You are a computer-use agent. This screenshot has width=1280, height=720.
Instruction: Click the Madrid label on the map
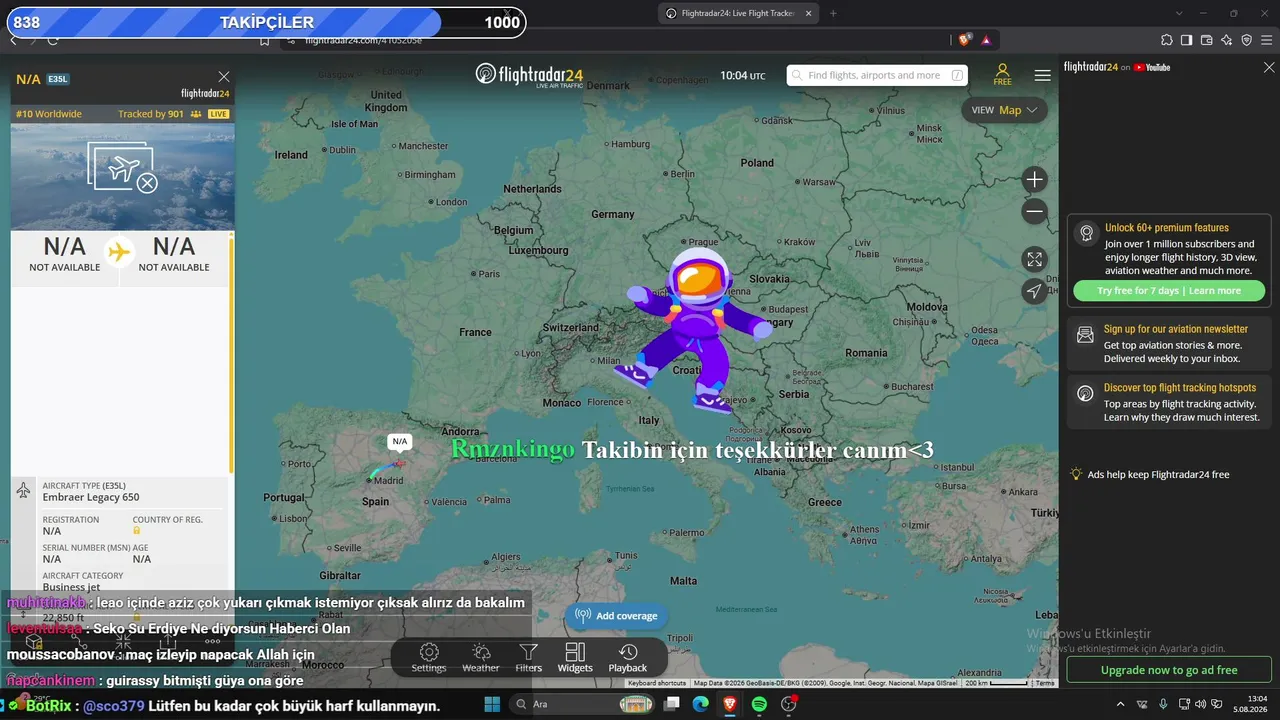tap(388, 481)
